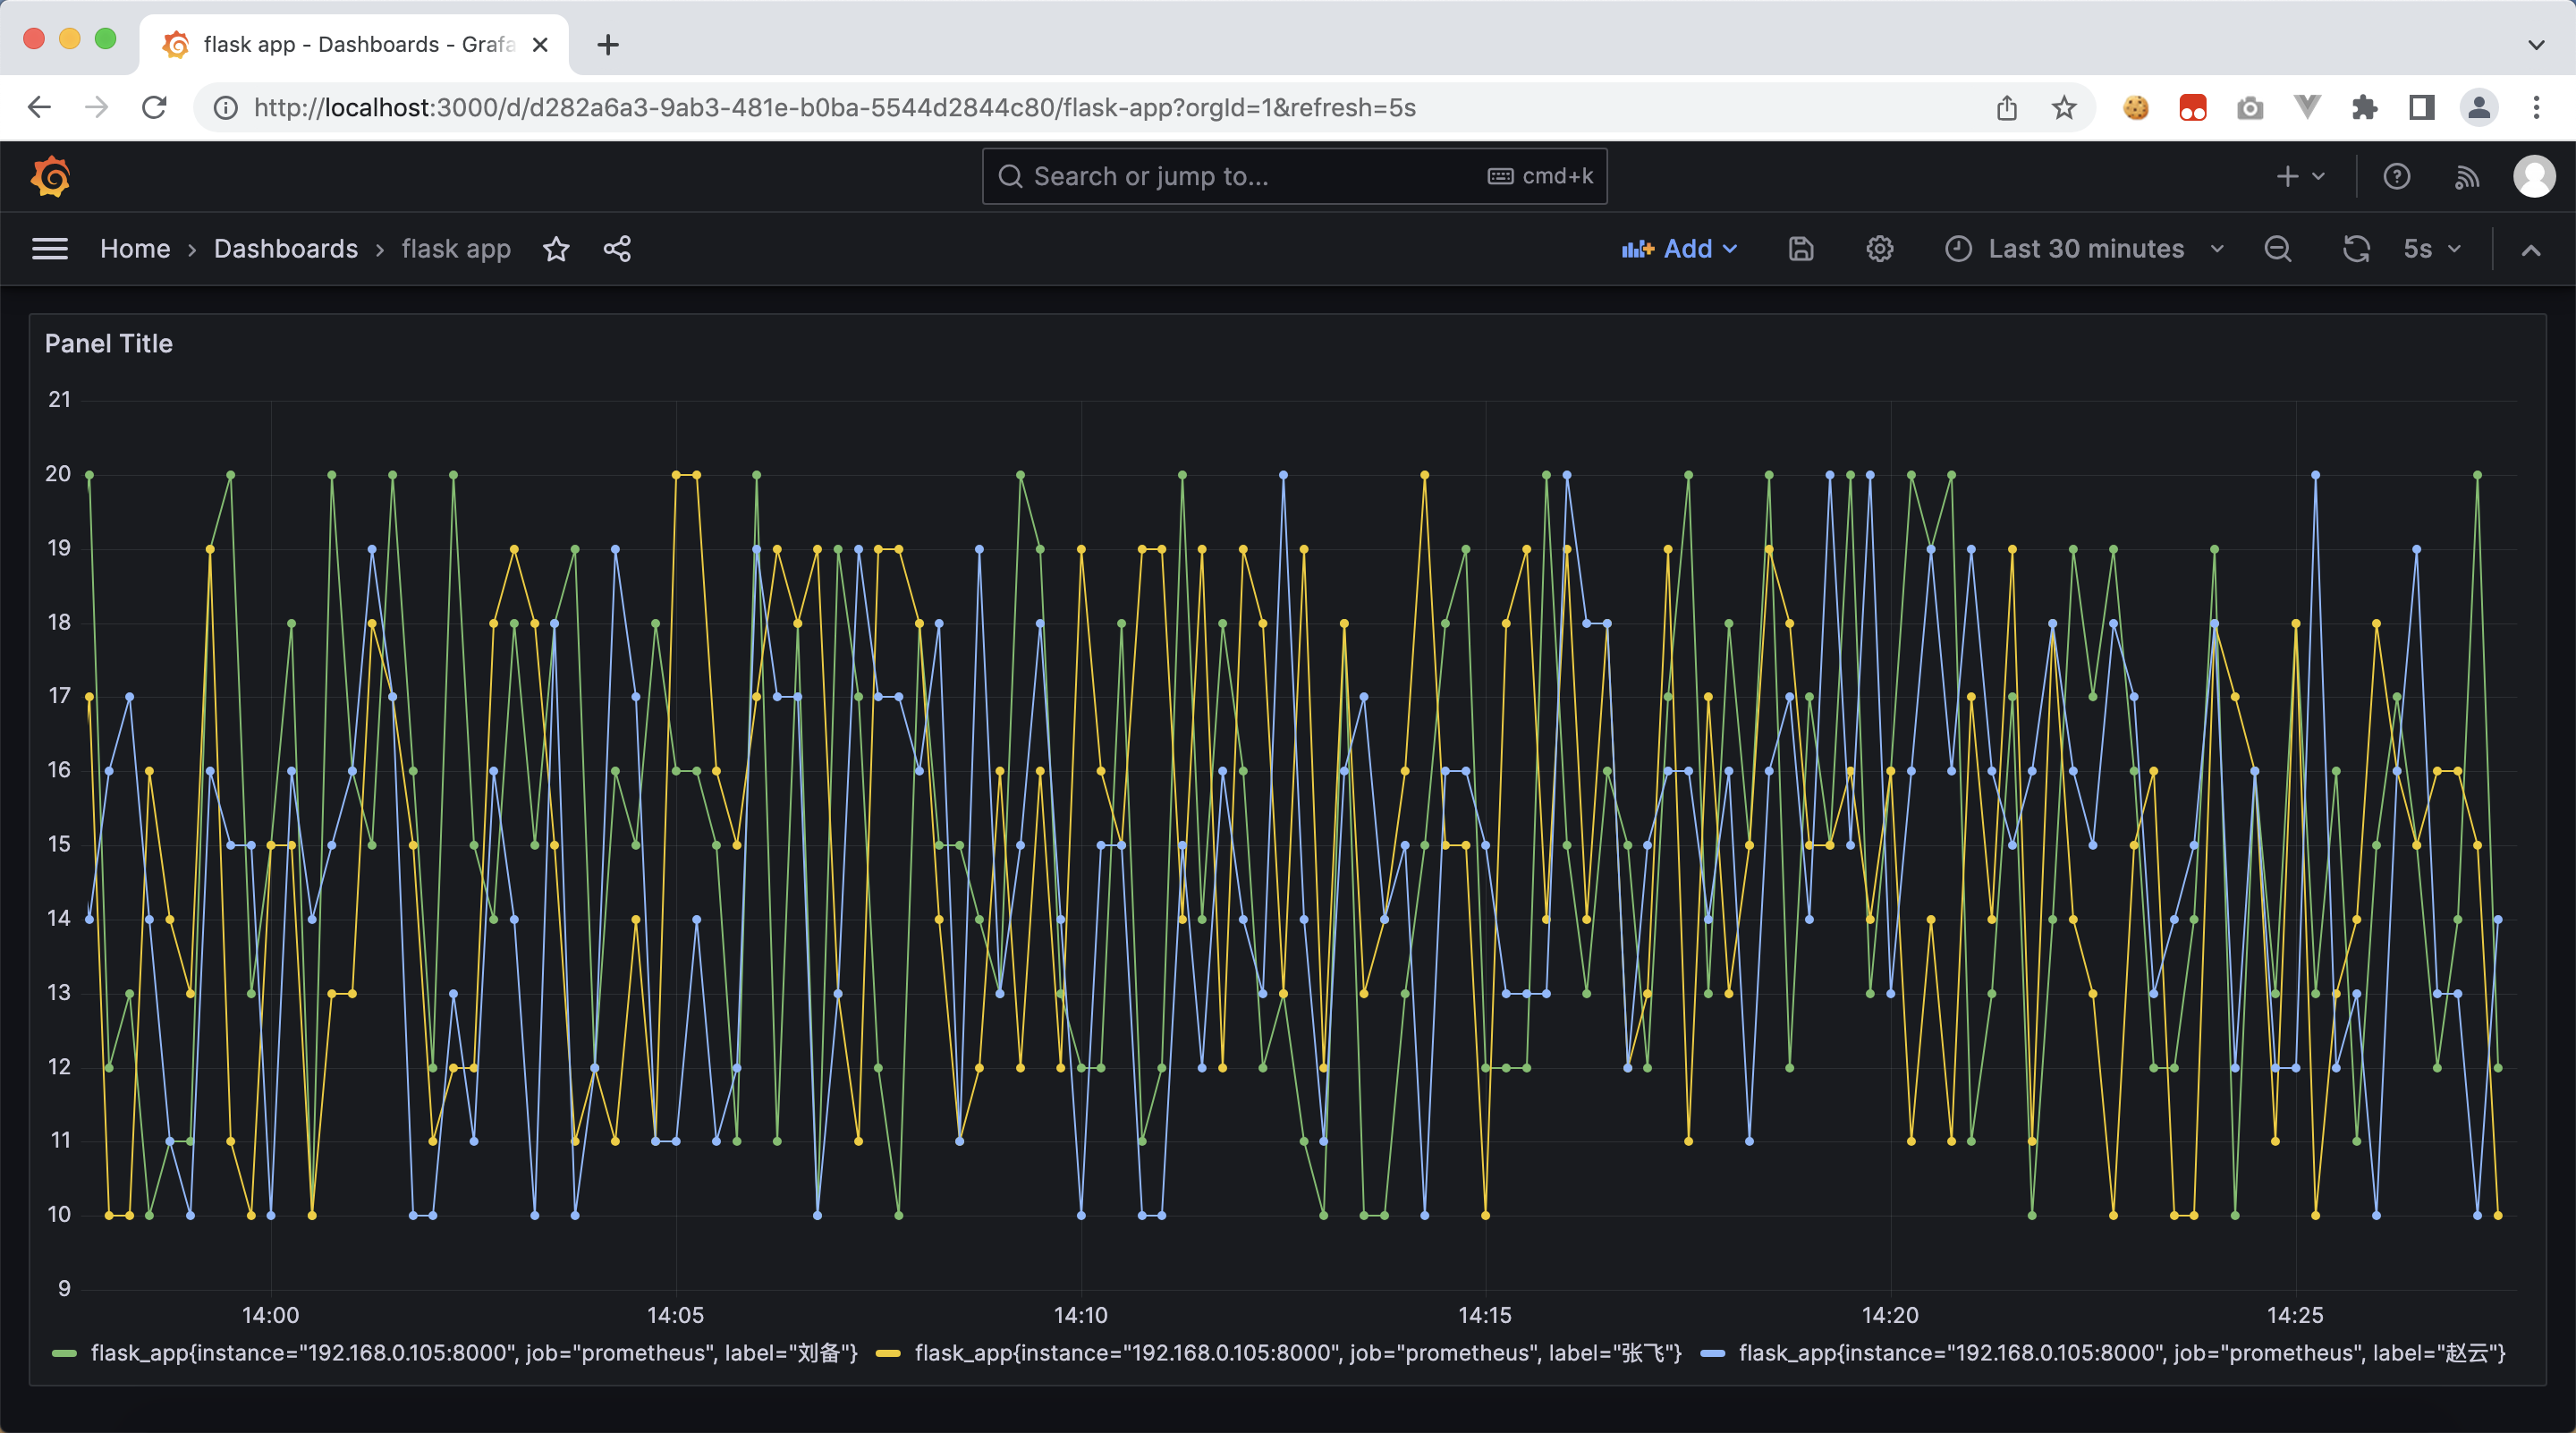Save dashboard with the disk icon
Image resolution: width=2576 pixels, height=1433 pixels.
tap(1800, 249)
